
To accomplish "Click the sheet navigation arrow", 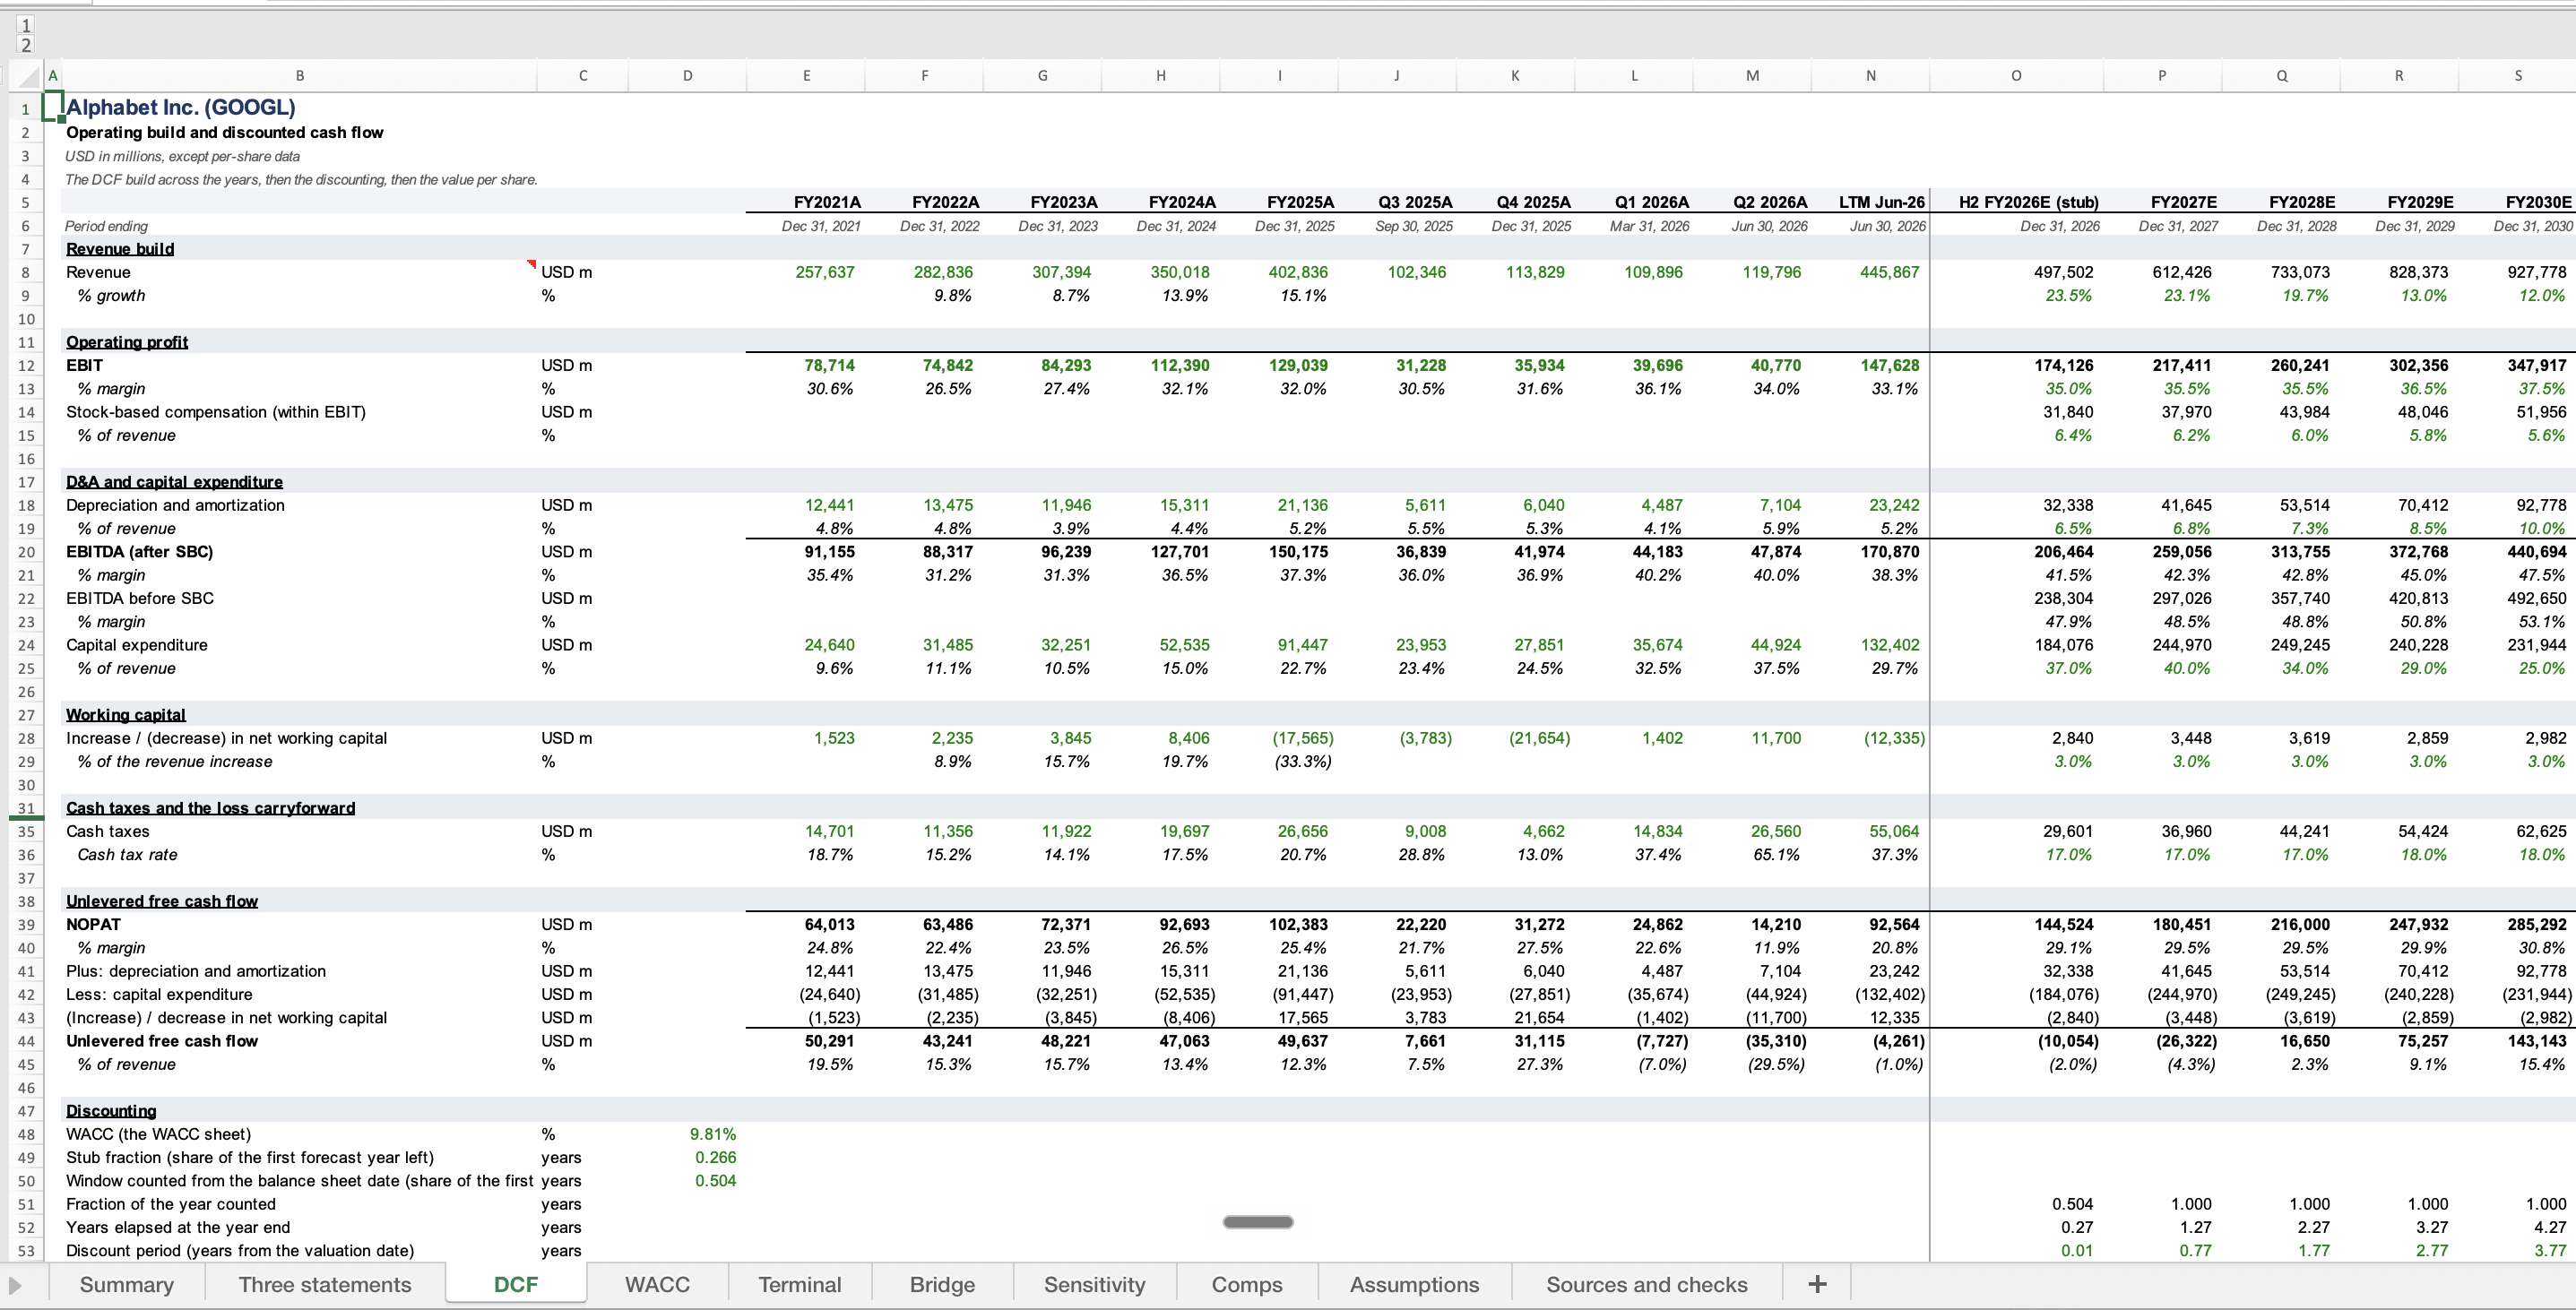I will coord(14,1285).
